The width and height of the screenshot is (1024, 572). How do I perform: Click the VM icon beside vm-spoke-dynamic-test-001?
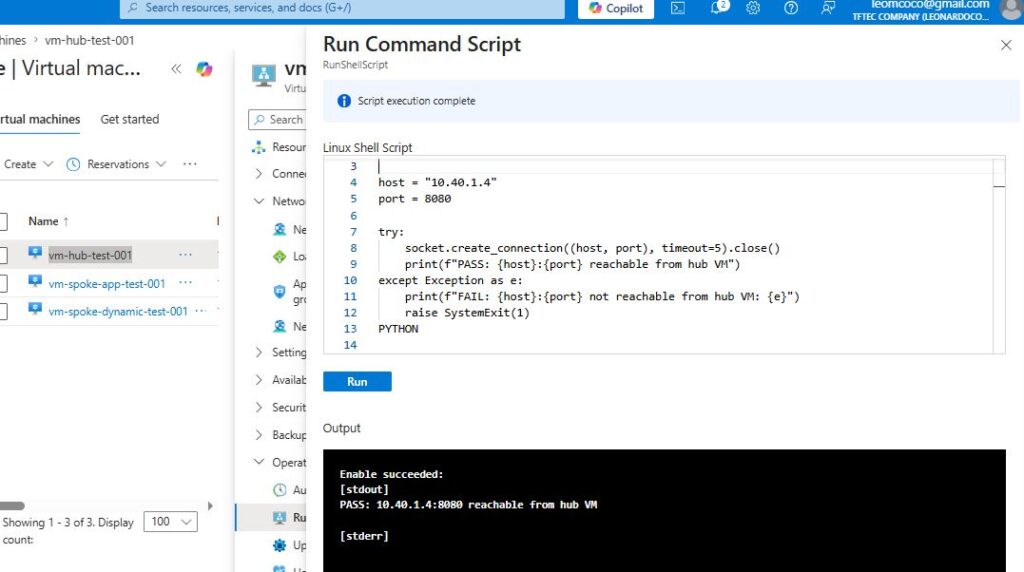point(35,309)
